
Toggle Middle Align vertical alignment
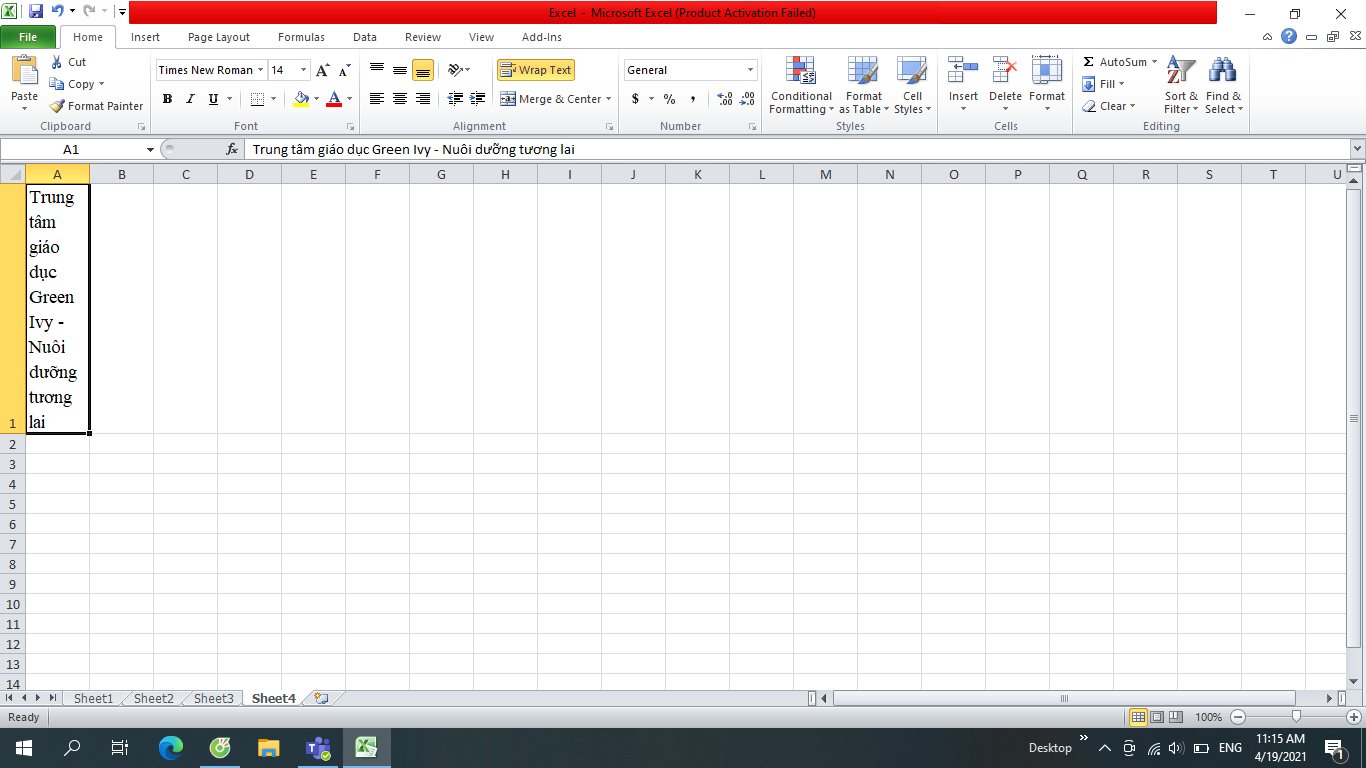pyautogui.click(x=400, y=70)
